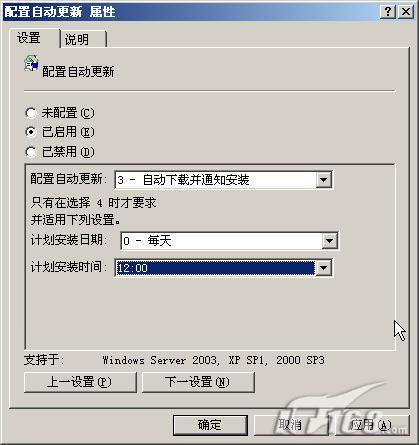
Task: Close the dialog with the X button
Action: (406, 12)
